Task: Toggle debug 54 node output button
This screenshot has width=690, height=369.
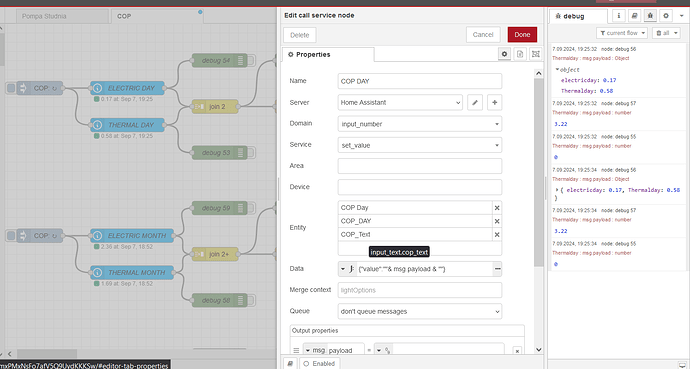Action: (252, 60)
